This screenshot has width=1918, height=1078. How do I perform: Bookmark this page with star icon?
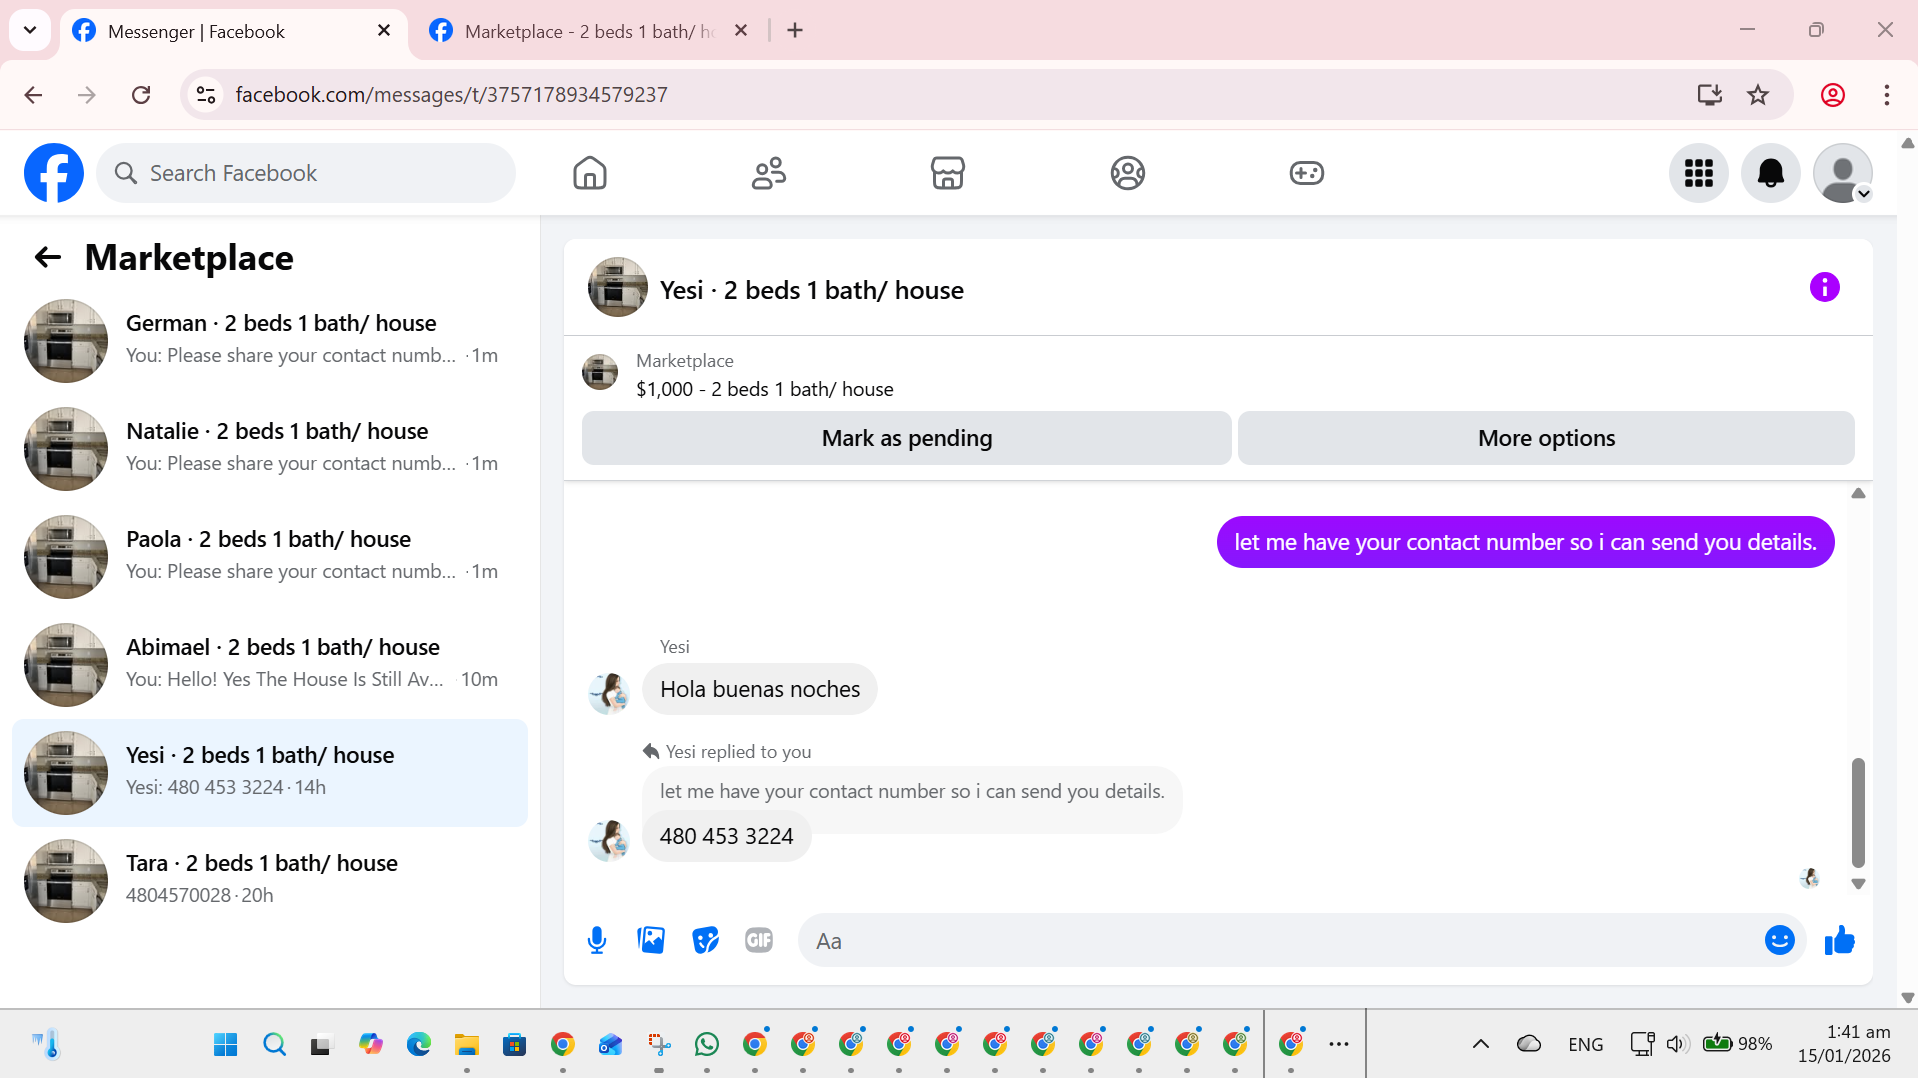(x=1758, y=95)
